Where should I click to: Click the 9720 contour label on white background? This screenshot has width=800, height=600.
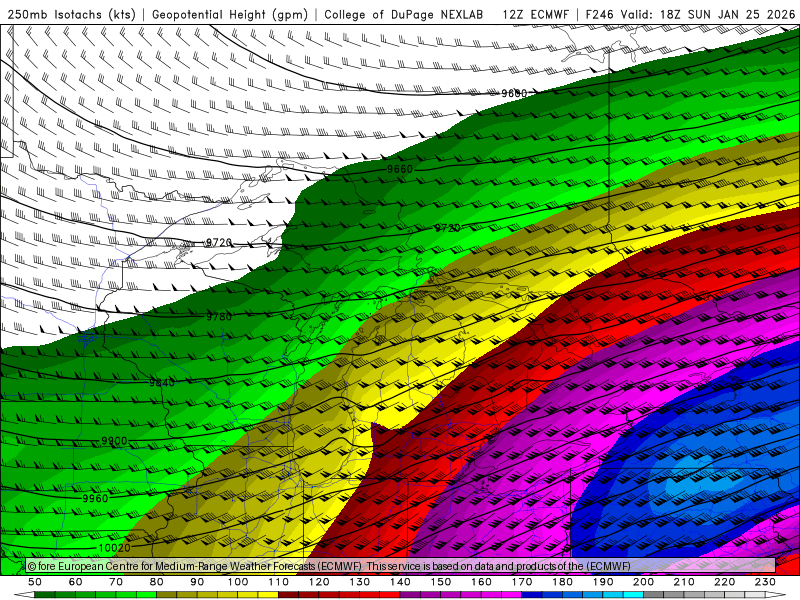tap(219, 242)
